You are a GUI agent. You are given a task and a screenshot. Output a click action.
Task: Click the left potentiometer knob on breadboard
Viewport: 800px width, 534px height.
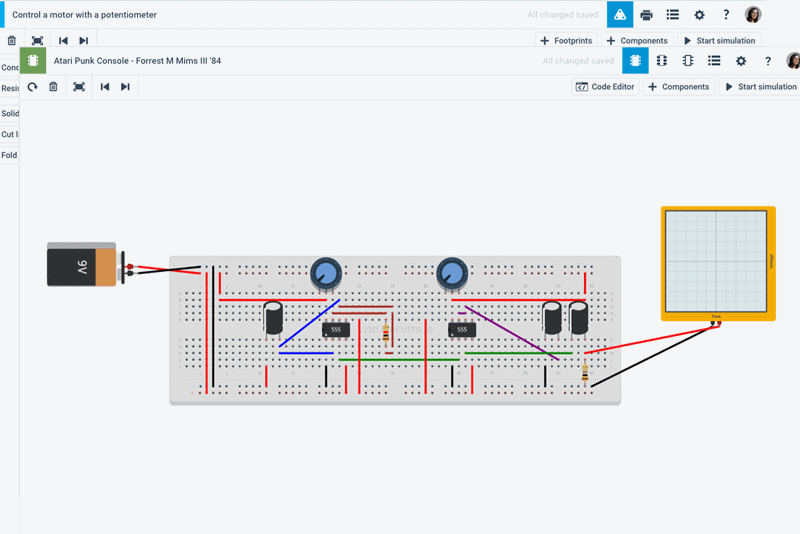[x=325, y=272]
